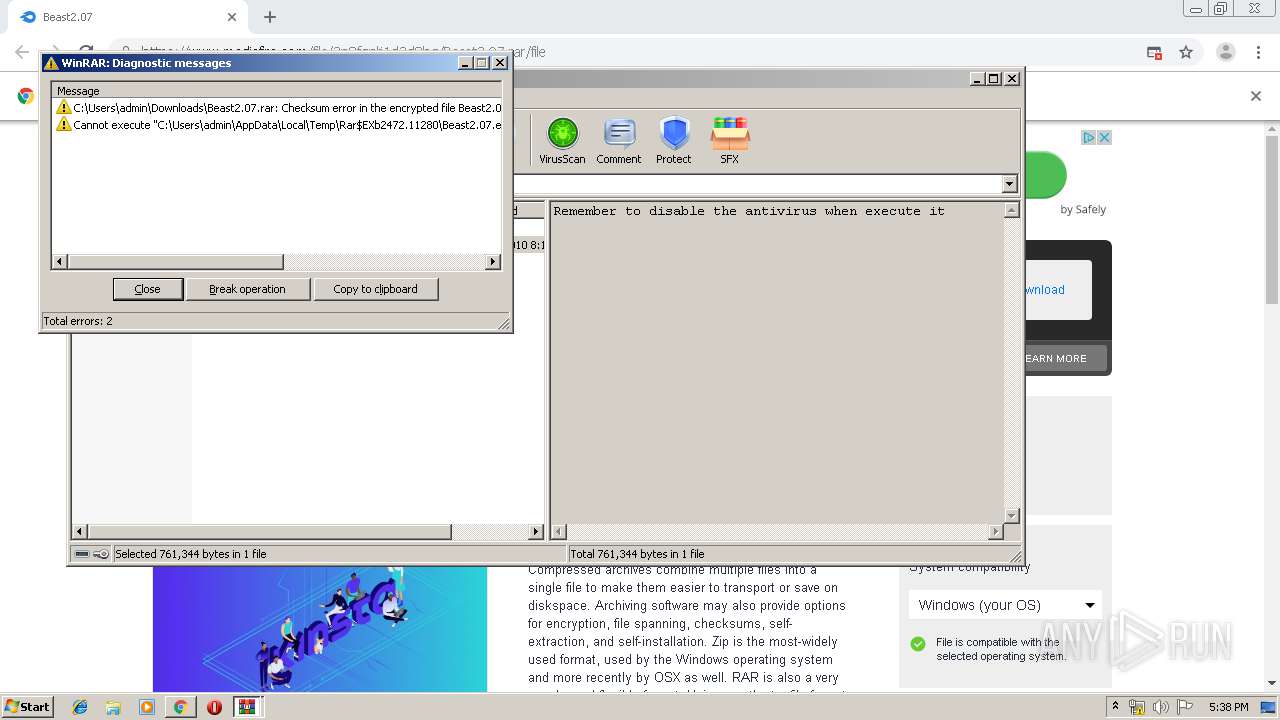The height and width of the screenshot is (720, 1280).
Task: Click the green compatibility checkmark icon
Action: click(x=918, y=644)
